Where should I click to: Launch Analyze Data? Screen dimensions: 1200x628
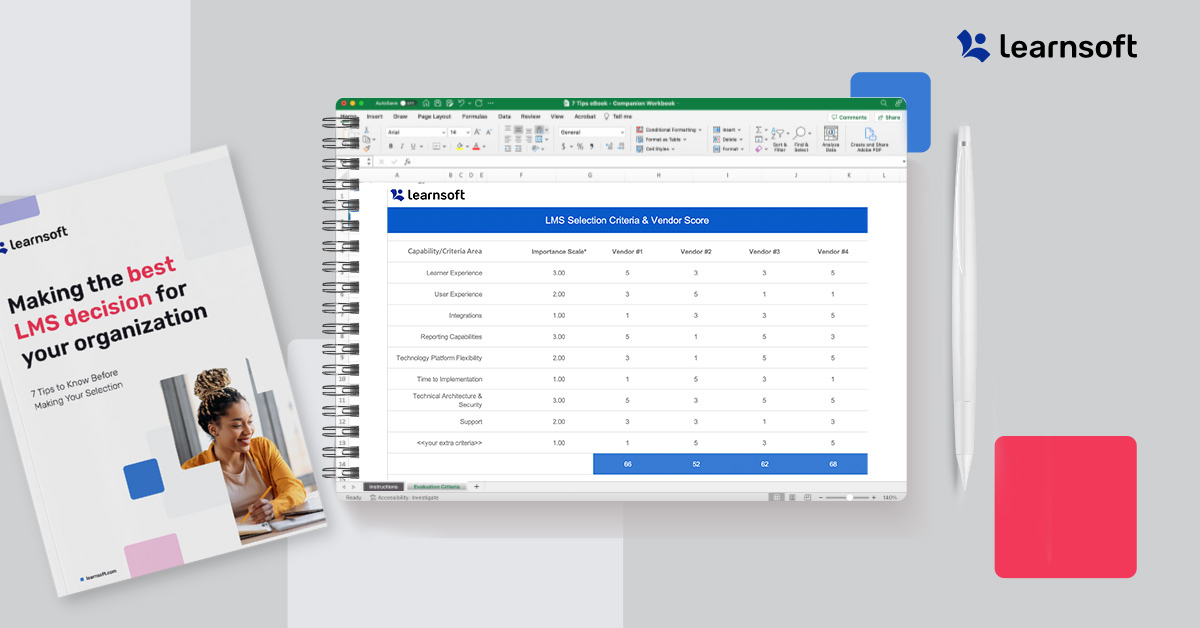(x=830, y=135)
